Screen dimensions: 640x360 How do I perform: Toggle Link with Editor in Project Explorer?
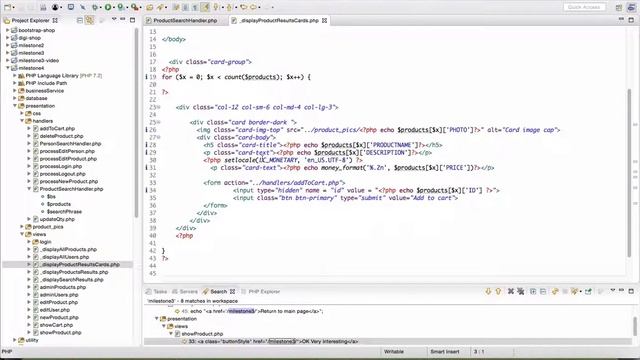click(89, 20)
